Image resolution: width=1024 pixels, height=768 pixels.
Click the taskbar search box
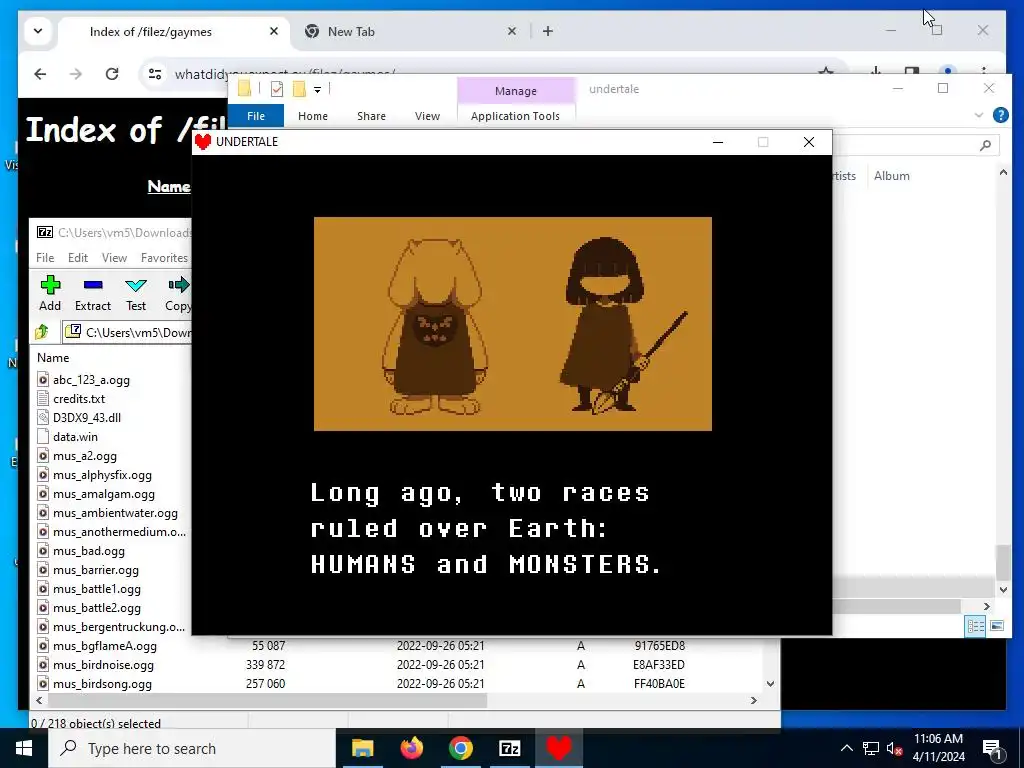[192, 748]
